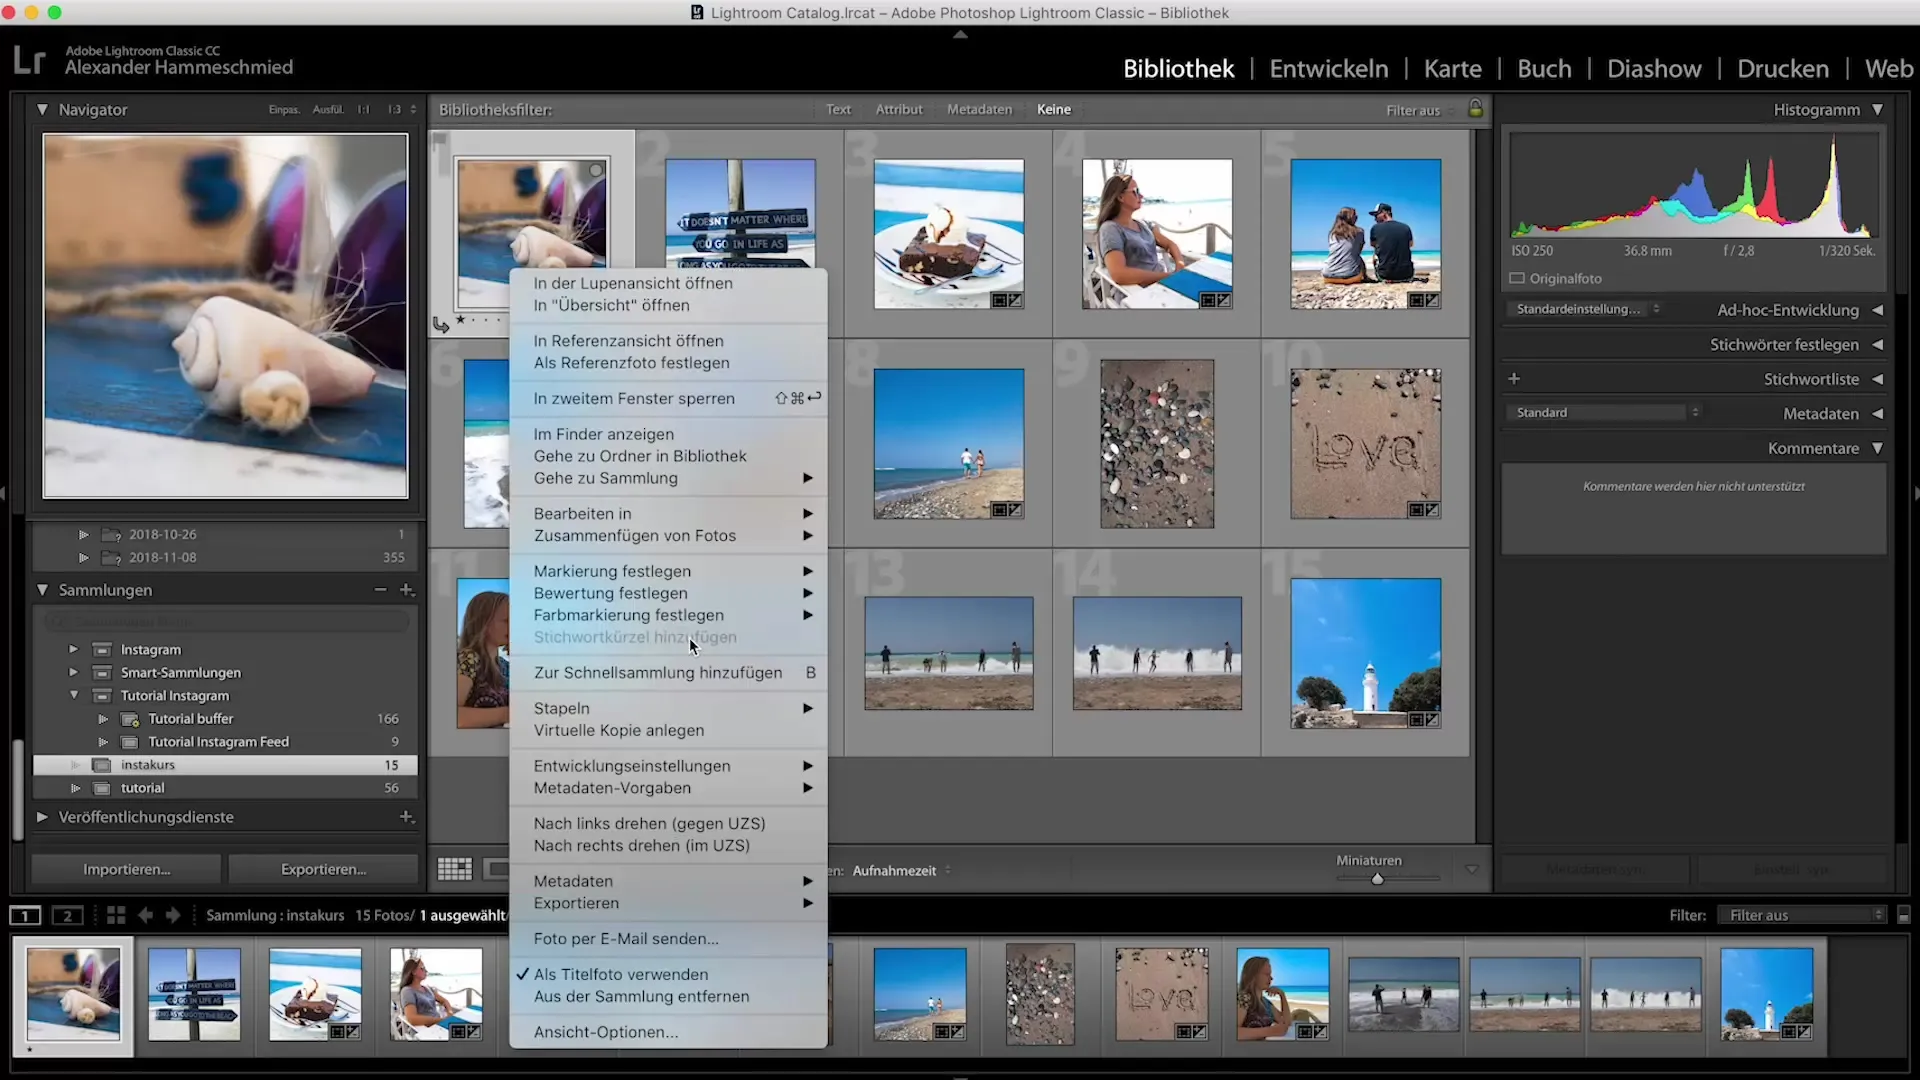Click Tutorial buffer smart collection icon
The width and height of the screenshot is (1920, 1080).
(x=130, y=719)
